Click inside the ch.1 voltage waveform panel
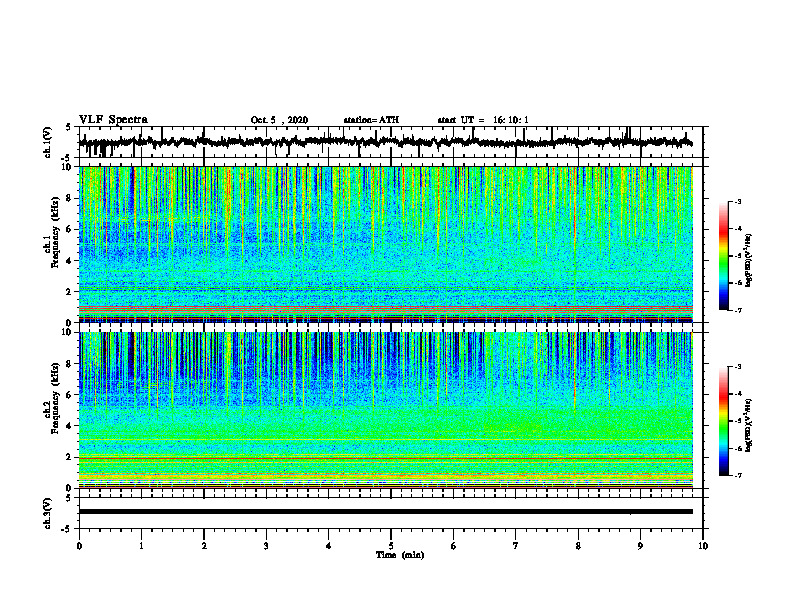792x612 pixels. pos(391,142)
